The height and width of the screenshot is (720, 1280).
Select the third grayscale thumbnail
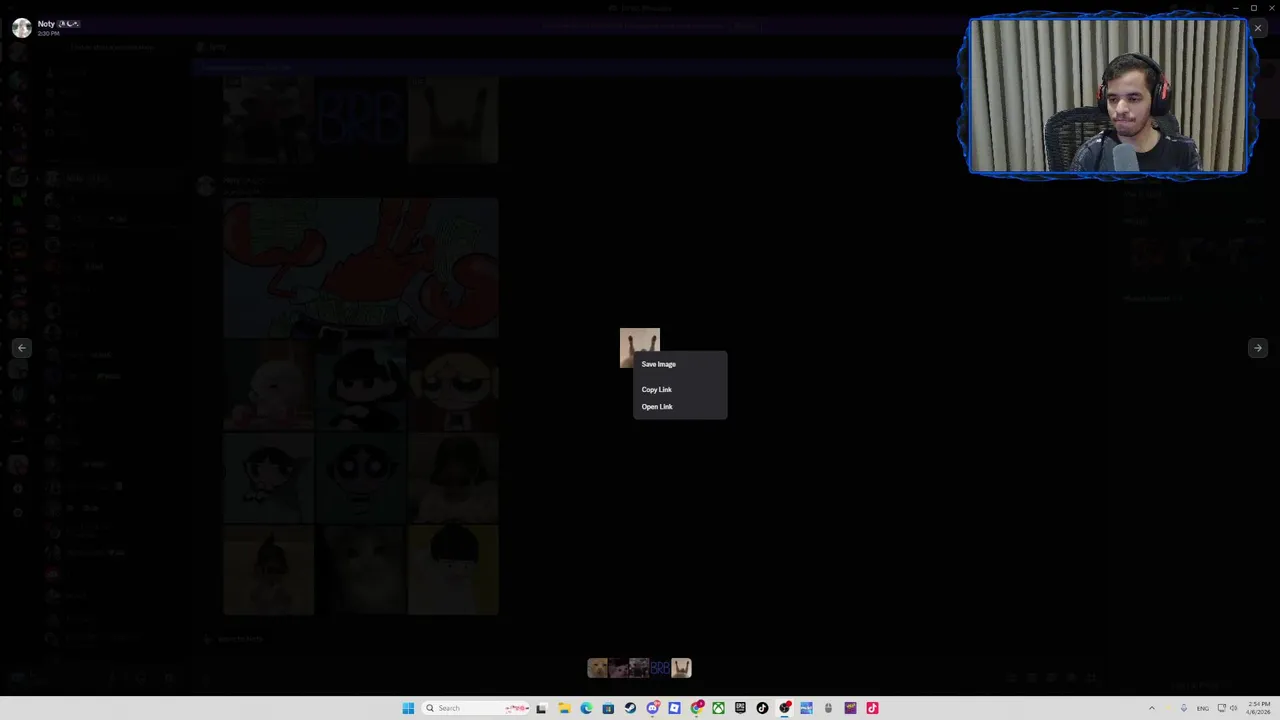[x=639, y=668]
